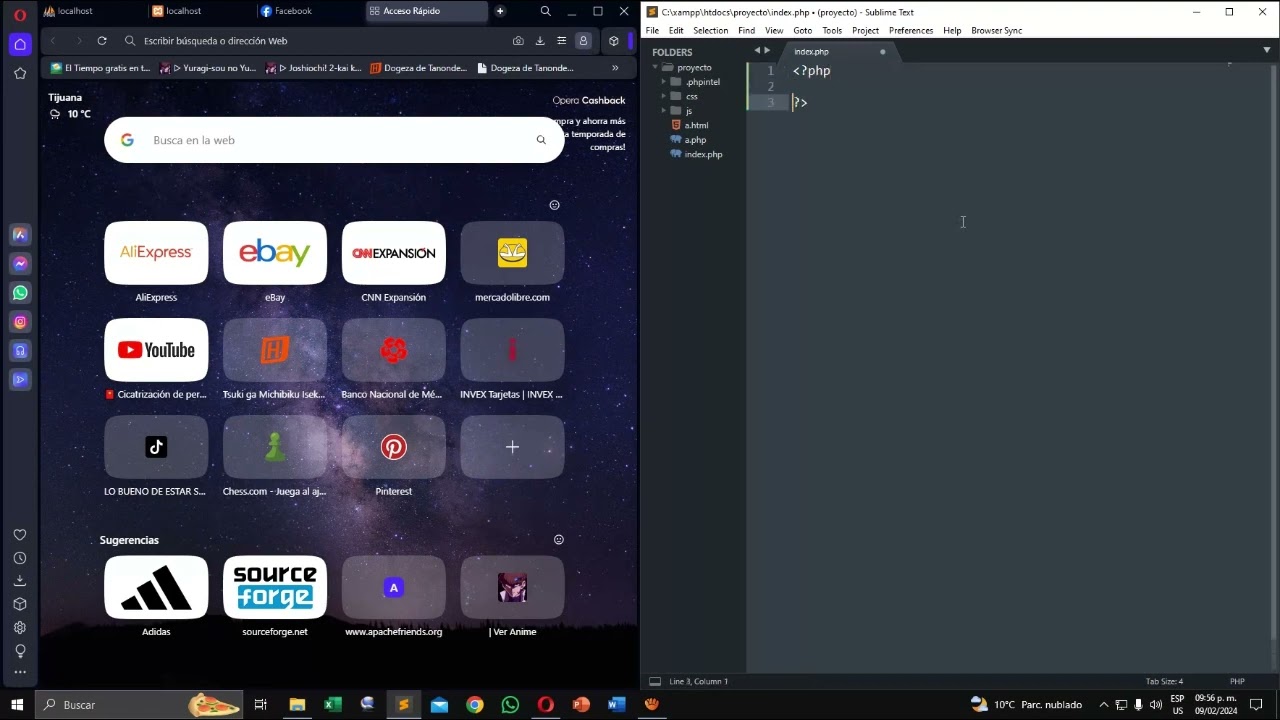Open Google Chrome from the taskbar
This screenshot has width=1280, height=720.
(475, 705)
